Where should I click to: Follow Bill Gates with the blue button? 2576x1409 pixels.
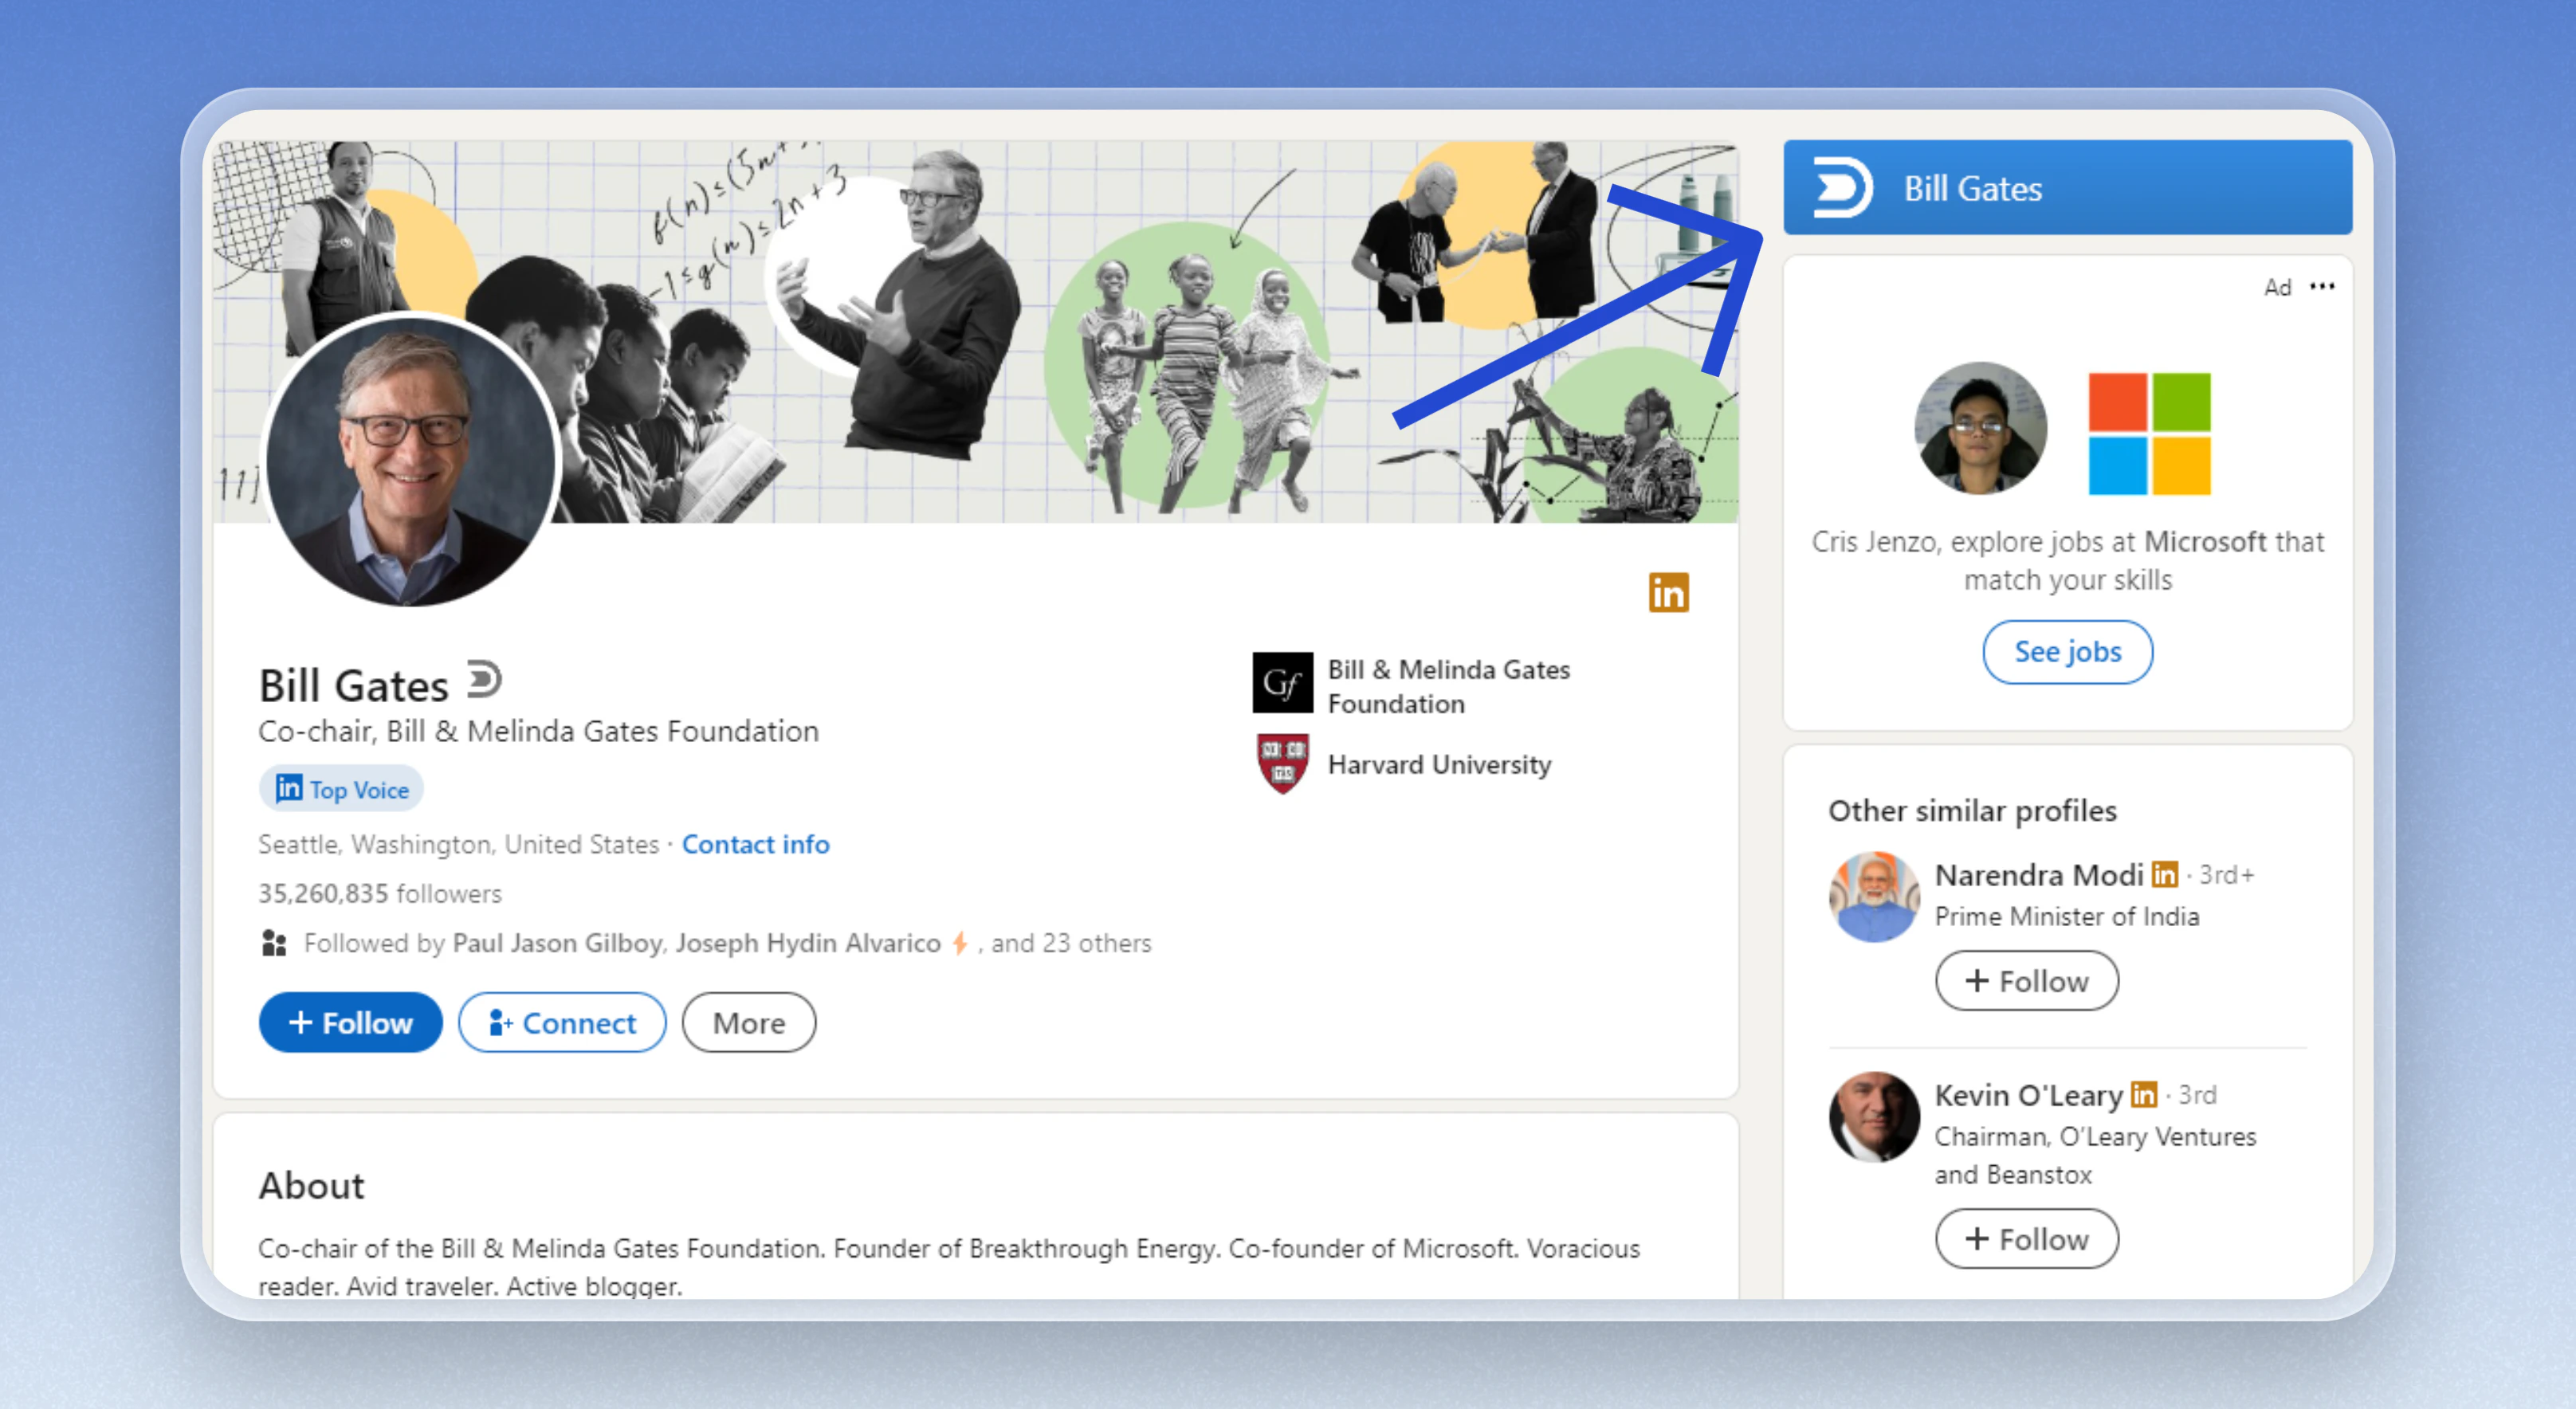tap(350, 1022)
